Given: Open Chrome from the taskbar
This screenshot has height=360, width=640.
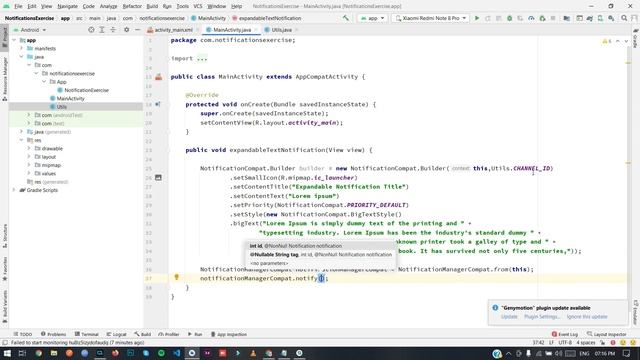Looking at the screenshot, I should coord(38,353).
